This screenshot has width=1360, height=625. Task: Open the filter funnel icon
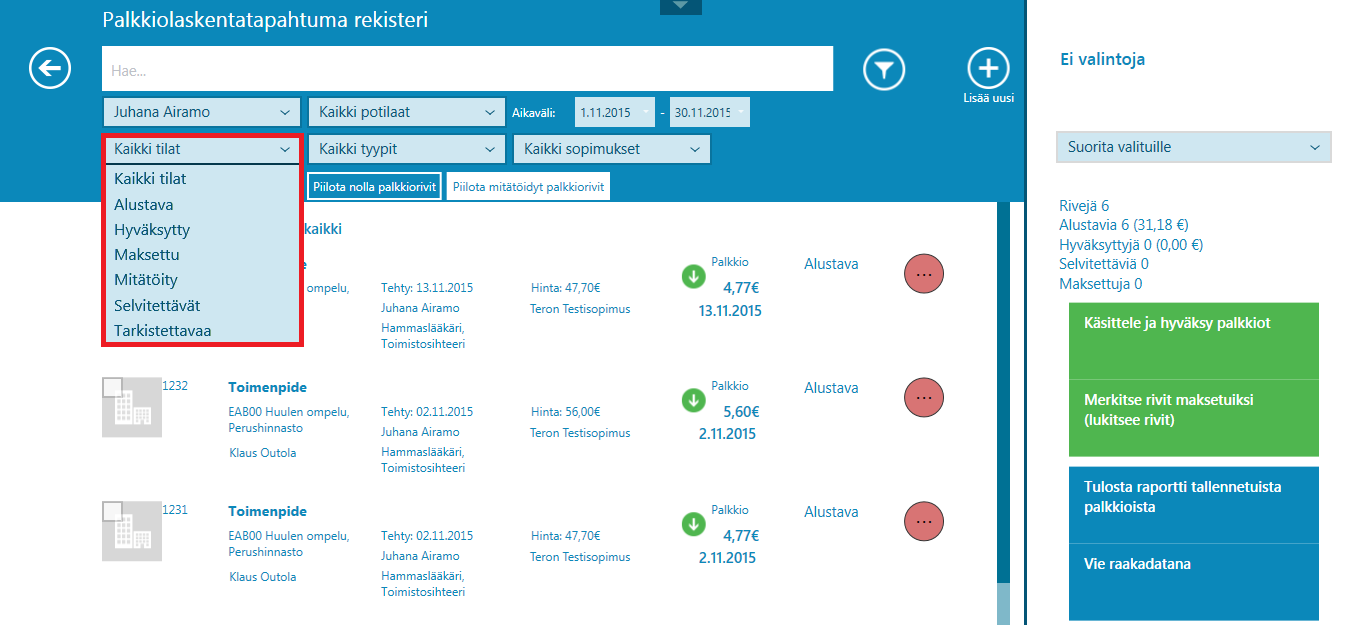[x=884, y=69]
